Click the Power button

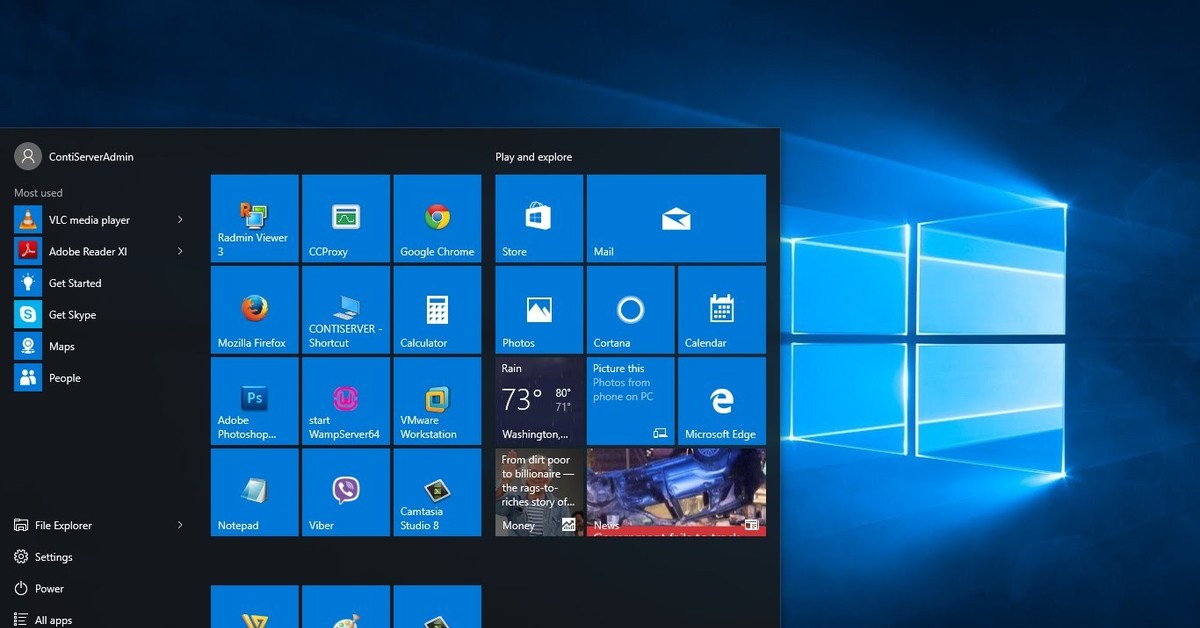coord(49,589)
